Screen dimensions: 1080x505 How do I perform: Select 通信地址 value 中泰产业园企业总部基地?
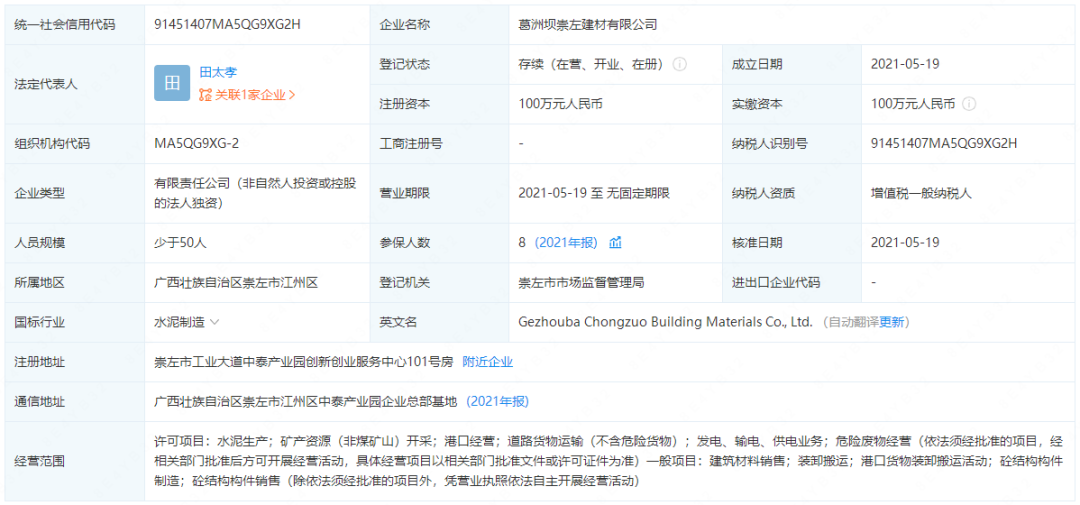tap(306, 401)
